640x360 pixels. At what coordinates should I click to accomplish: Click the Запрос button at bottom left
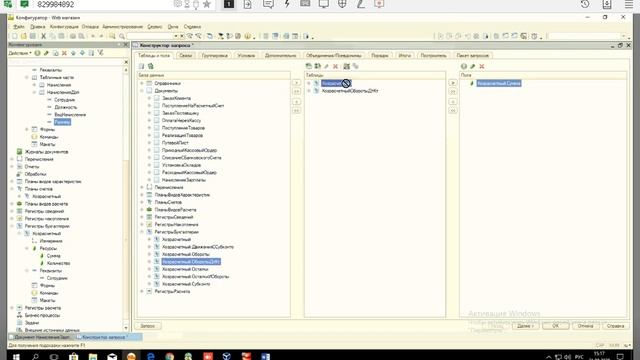tap(148, 326)
